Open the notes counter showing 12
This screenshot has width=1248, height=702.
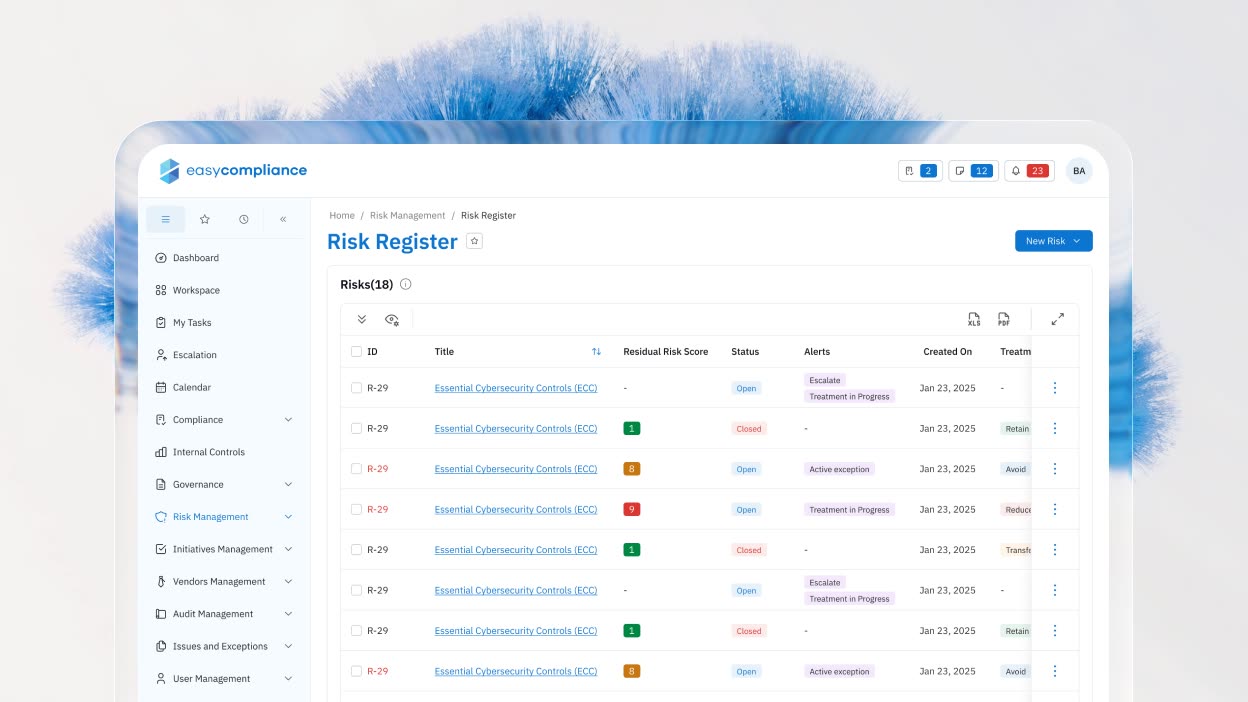point(973,171)
